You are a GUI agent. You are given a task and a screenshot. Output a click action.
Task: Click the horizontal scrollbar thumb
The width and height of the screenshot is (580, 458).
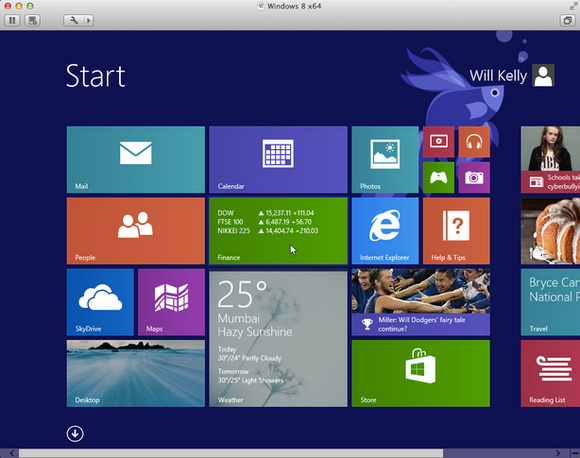231,454
